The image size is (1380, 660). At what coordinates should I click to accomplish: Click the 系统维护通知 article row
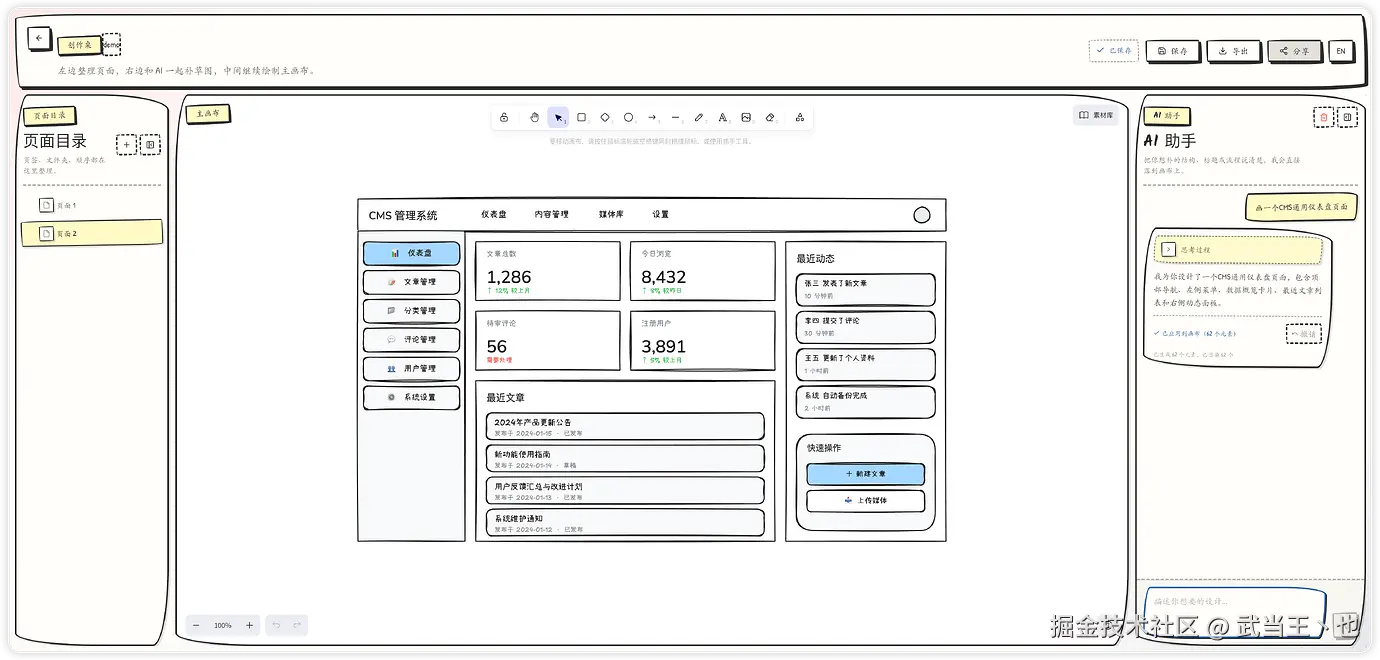(625, 523)
